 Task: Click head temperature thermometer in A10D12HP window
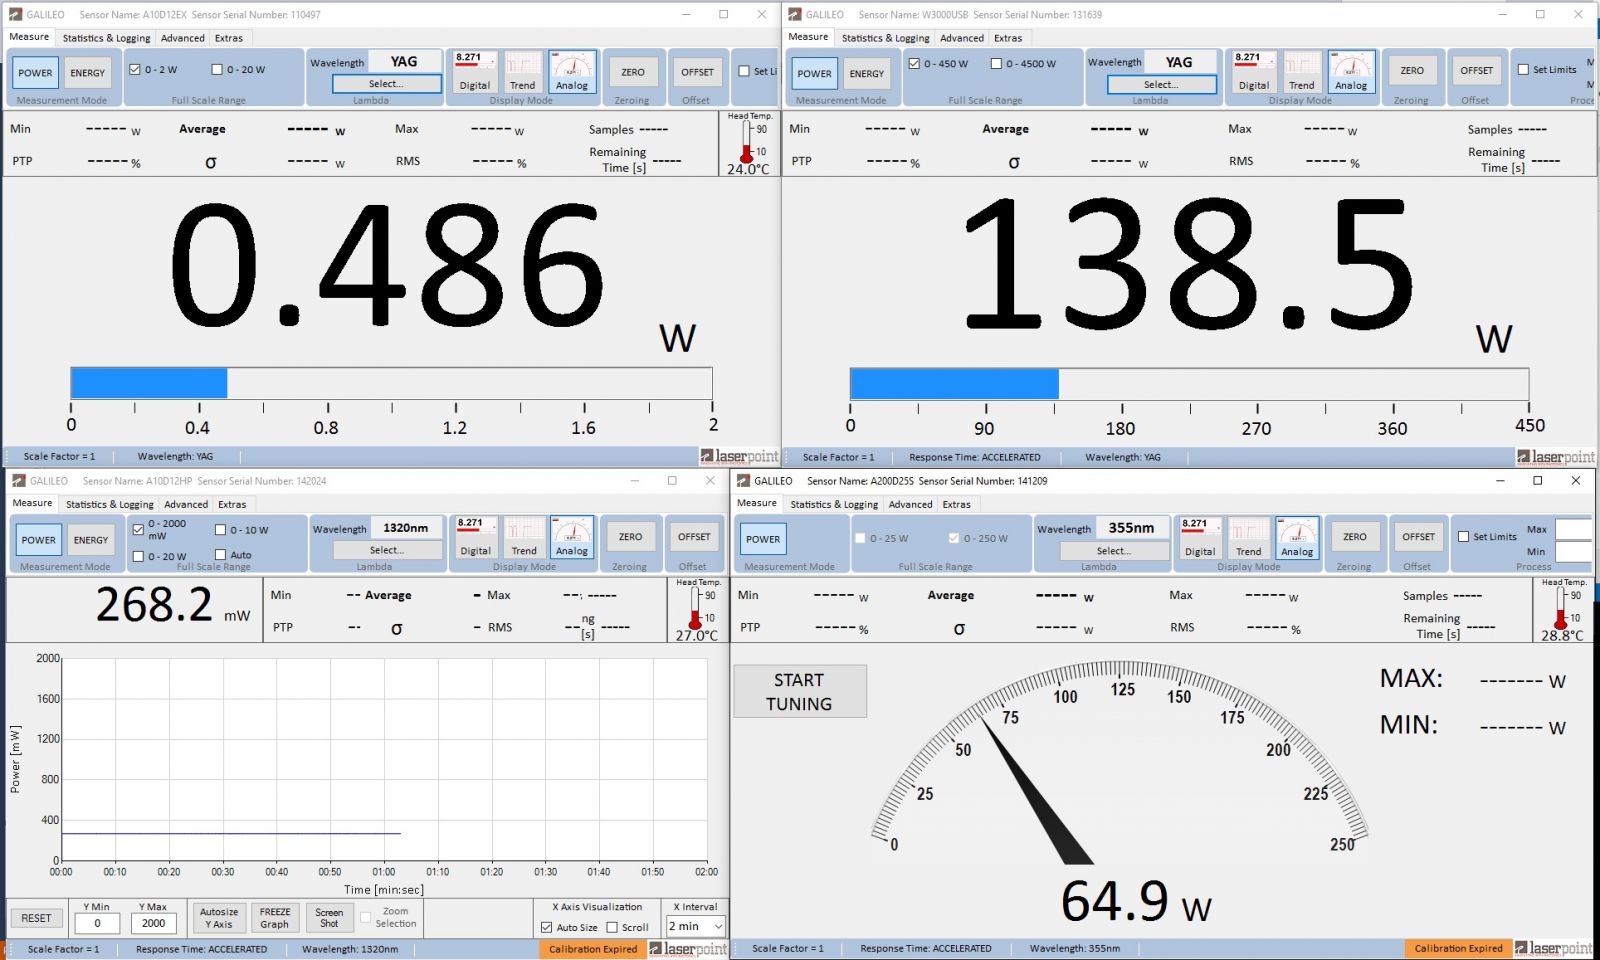[695, 608]
